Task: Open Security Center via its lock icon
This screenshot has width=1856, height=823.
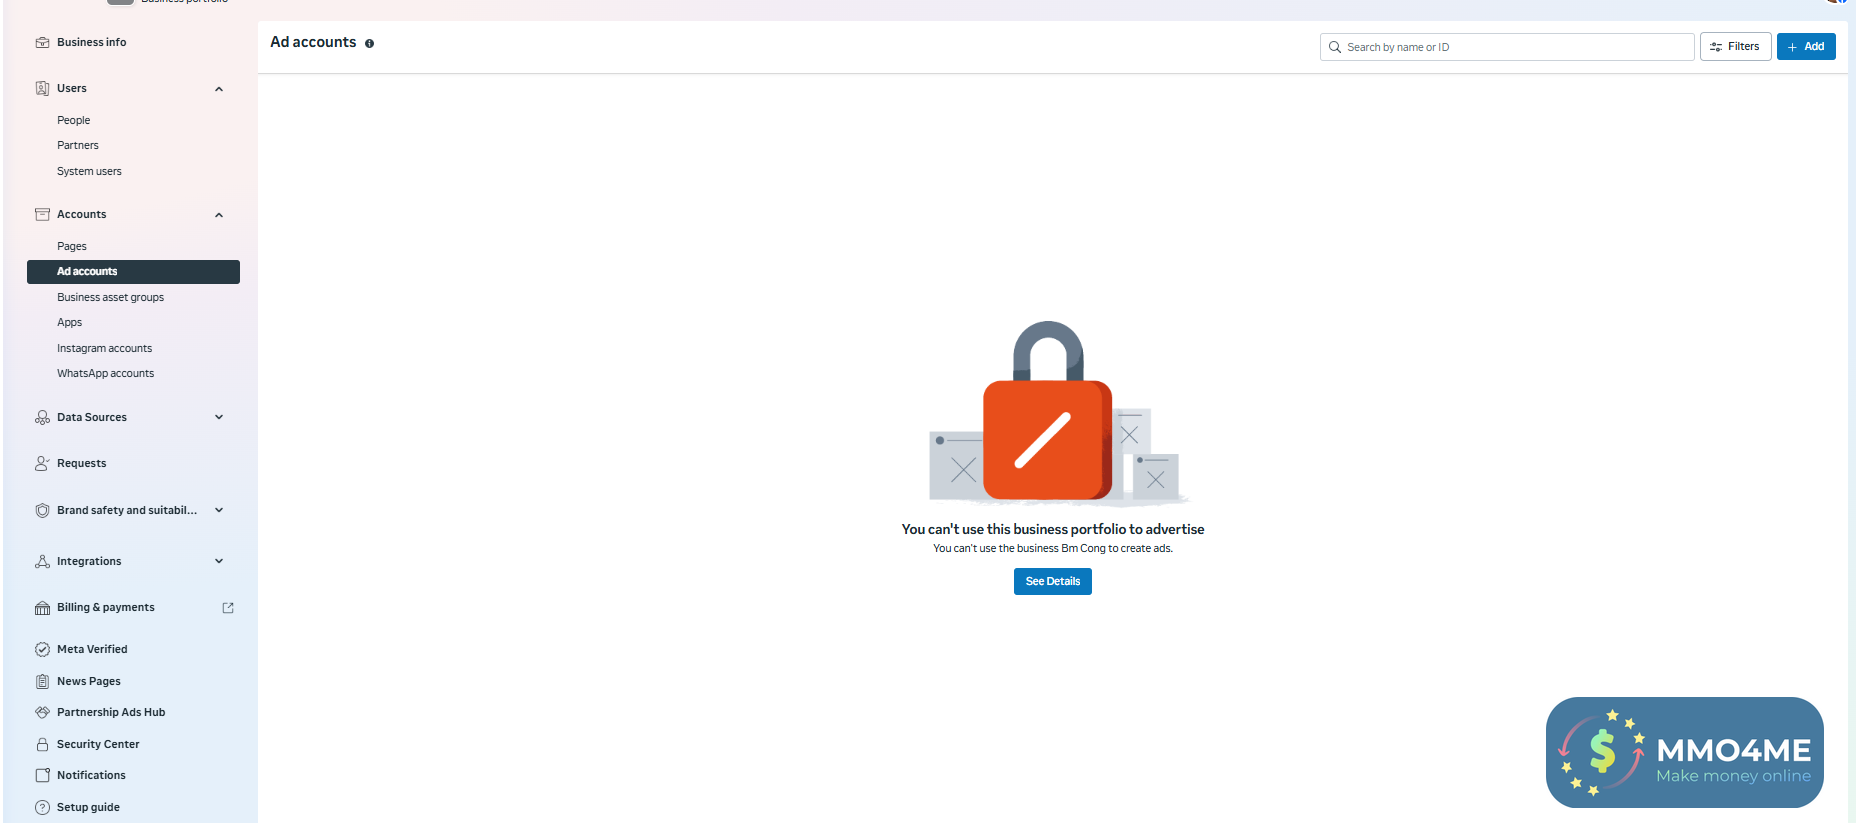Action: (42, 744)
